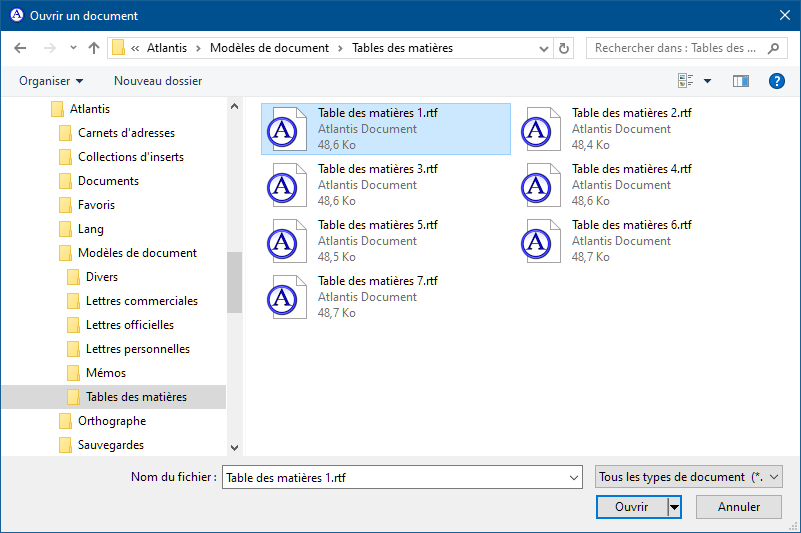Toggle the preview pane icon
Viewport: 801px width, 533px height.
740,81
